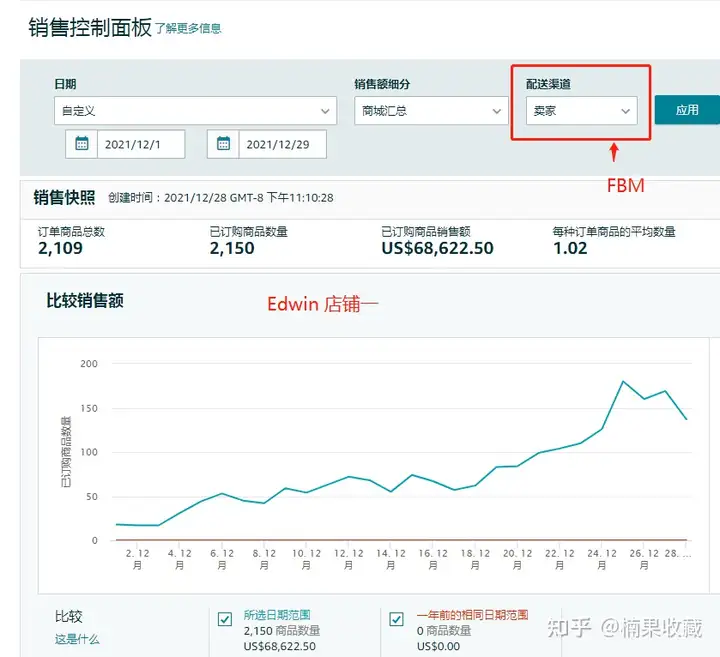
Task: Click the 应用 button
Action: (x=687, y=110)
